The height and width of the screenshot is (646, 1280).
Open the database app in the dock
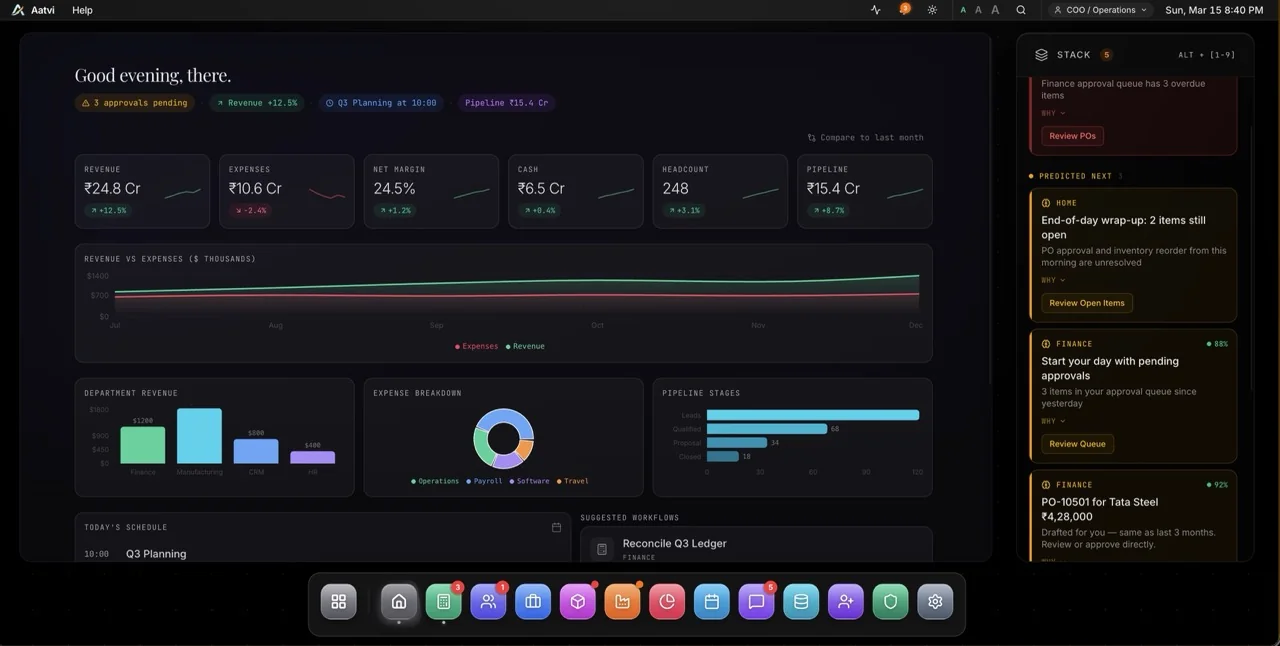[x=801, y=601]
